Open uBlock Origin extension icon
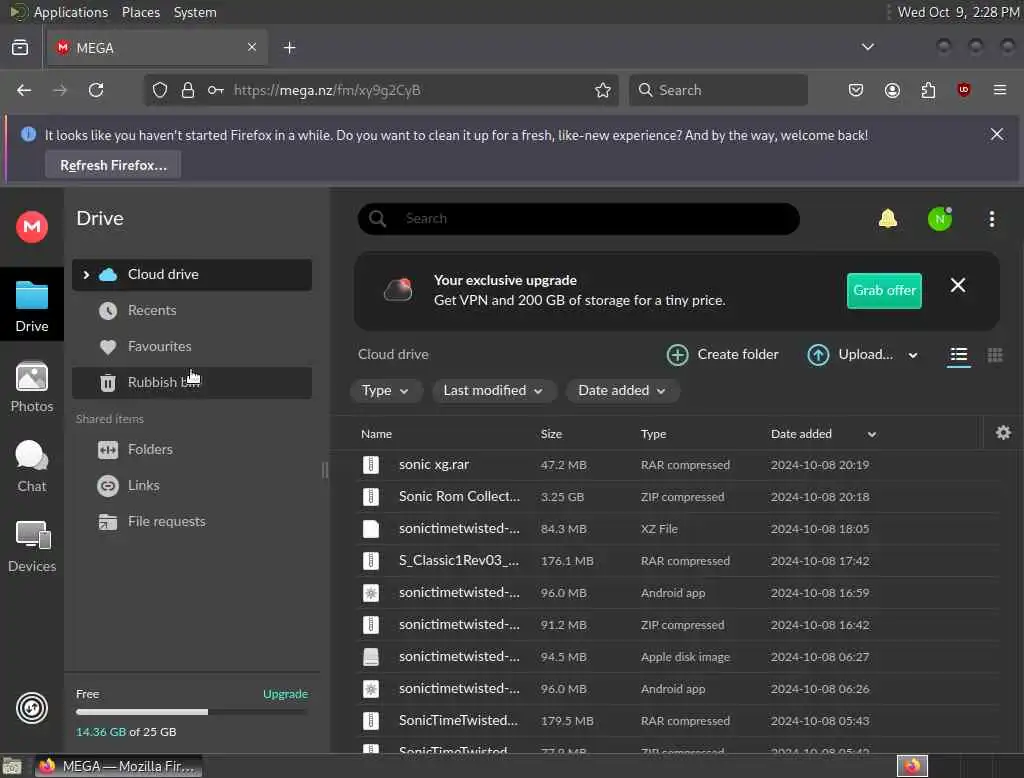 click(963, 90)
